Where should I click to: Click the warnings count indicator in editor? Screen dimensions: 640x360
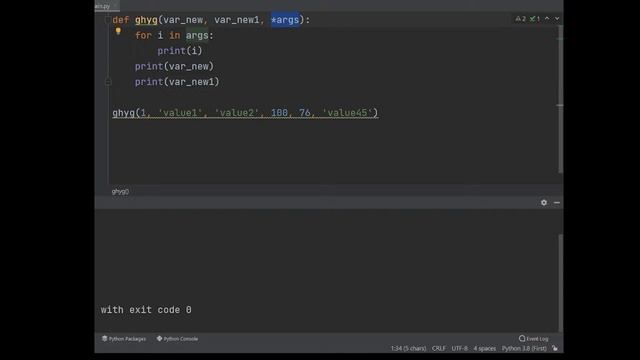[520, 19]
